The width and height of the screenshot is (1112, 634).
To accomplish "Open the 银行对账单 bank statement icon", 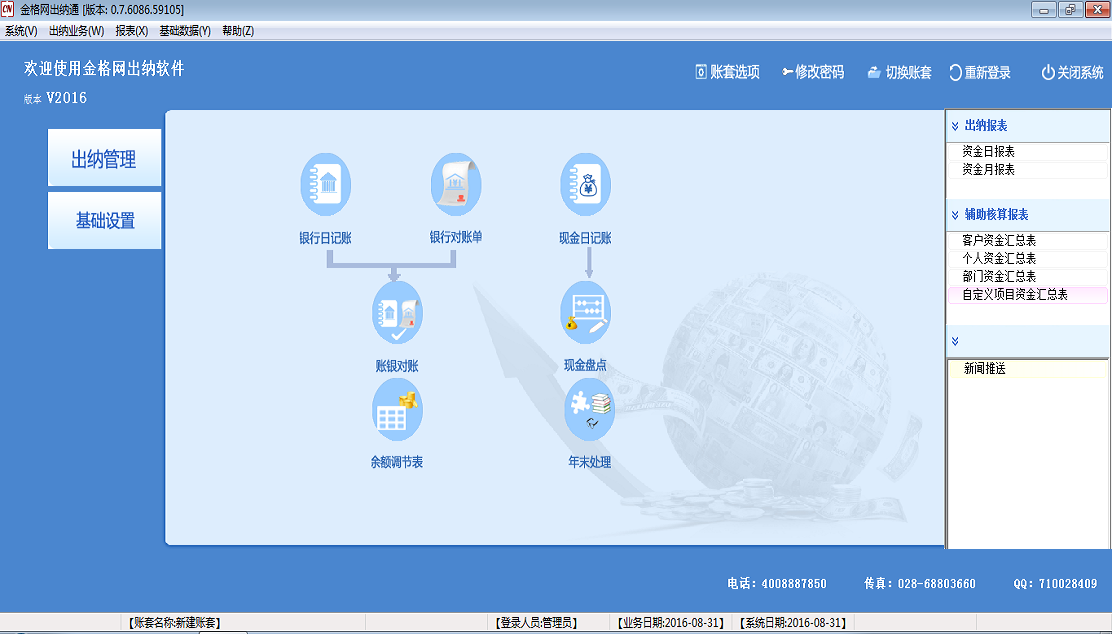I will [x=455, y=186].
